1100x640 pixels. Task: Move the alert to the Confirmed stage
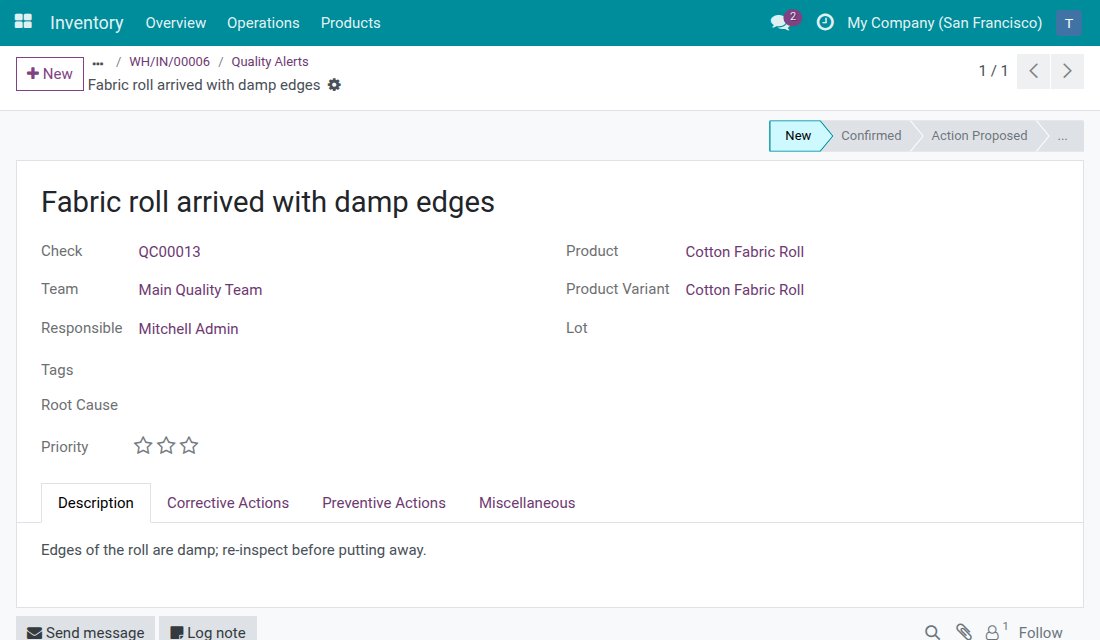(x=871, y=136)
